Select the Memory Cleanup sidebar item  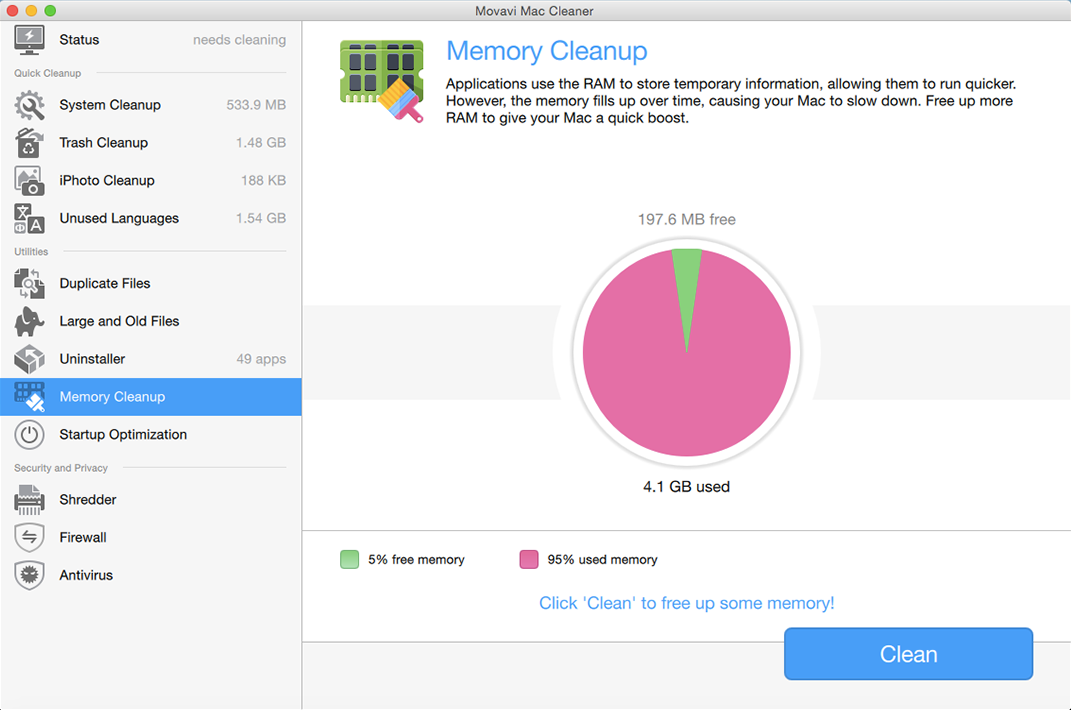[x=150, y=397]
